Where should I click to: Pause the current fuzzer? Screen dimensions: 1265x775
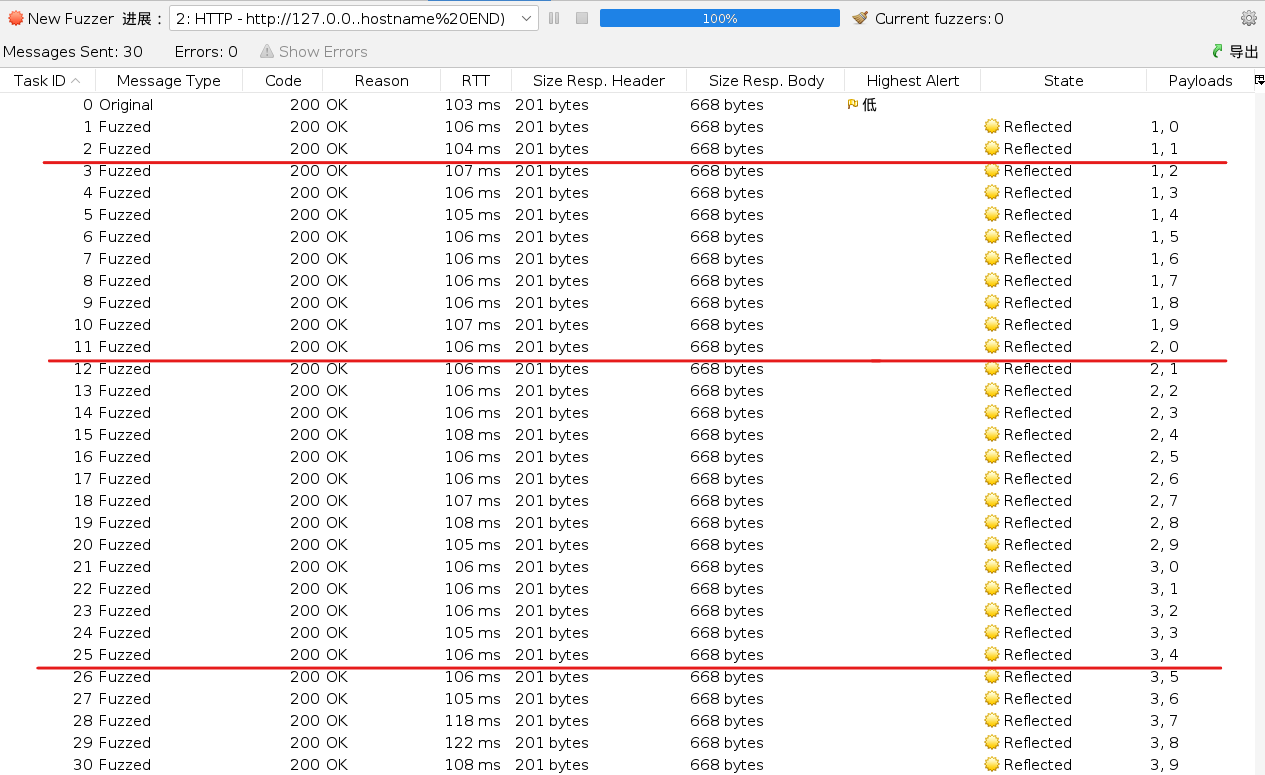[x=554, y=18]
